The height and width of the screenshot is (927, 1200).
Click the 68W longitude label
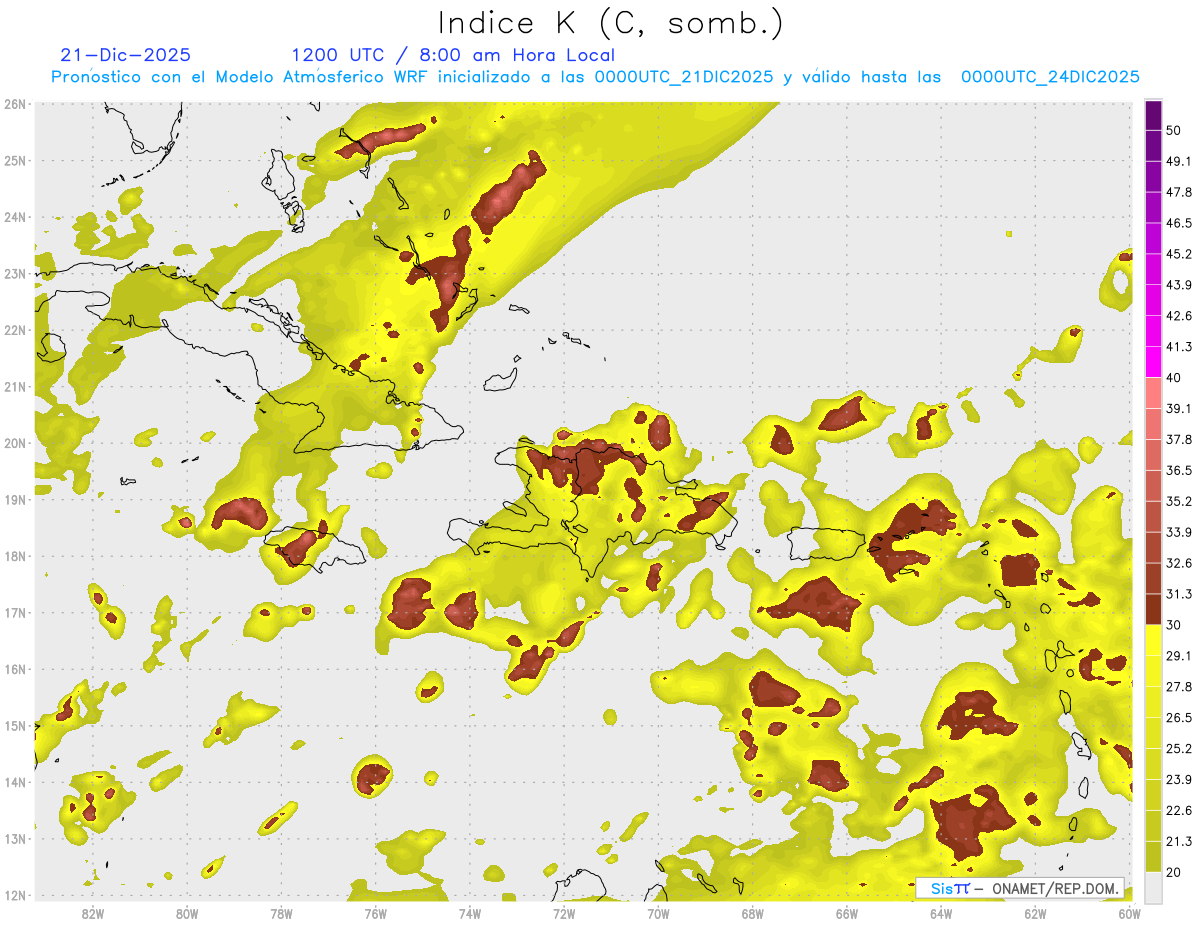coord(753,914)
